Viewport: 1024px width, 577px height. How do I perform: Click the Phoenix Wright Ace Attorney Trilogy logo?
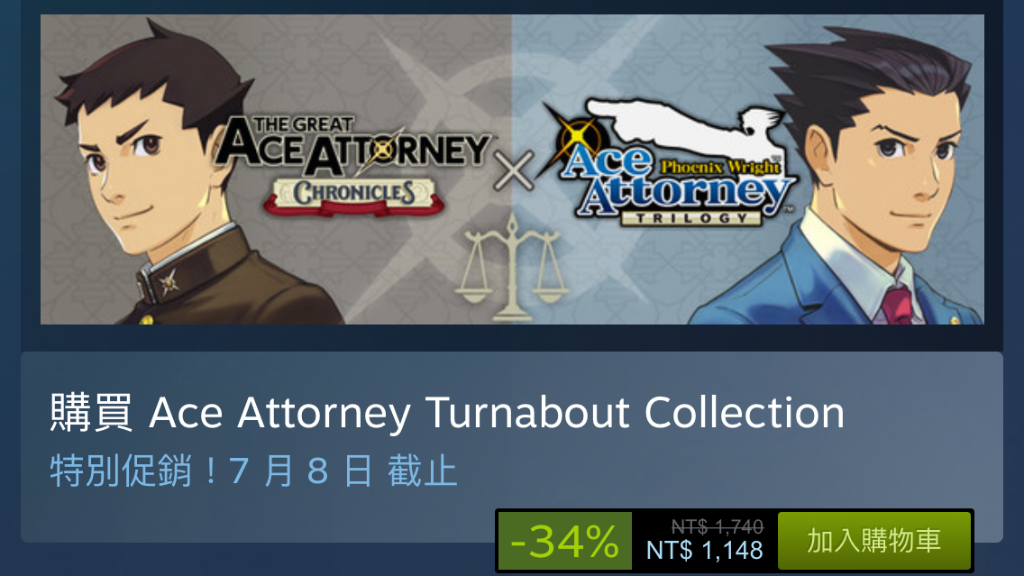point(671,163)
